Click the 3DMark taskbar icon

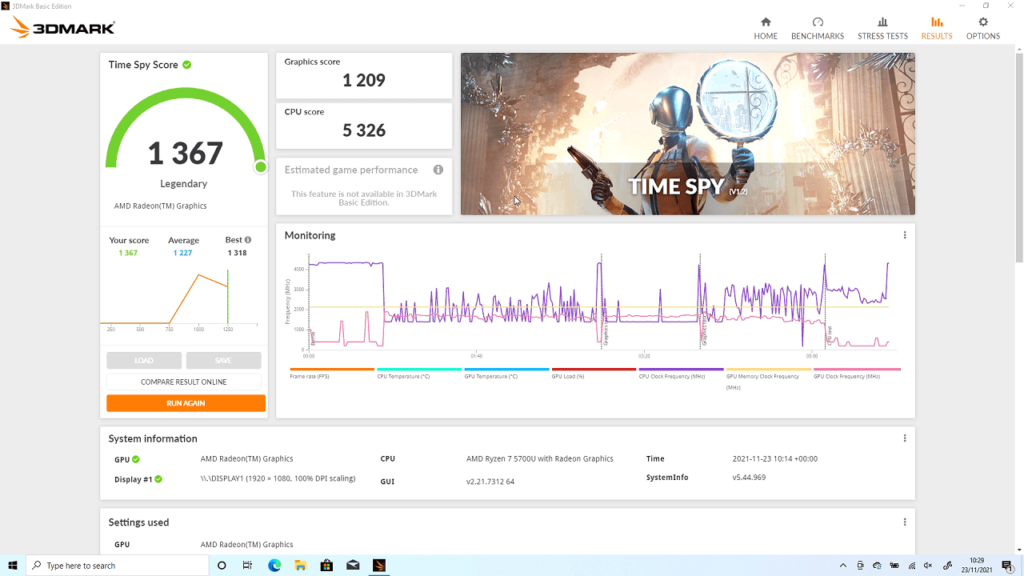pyautogui.click(x=379, y=565)
